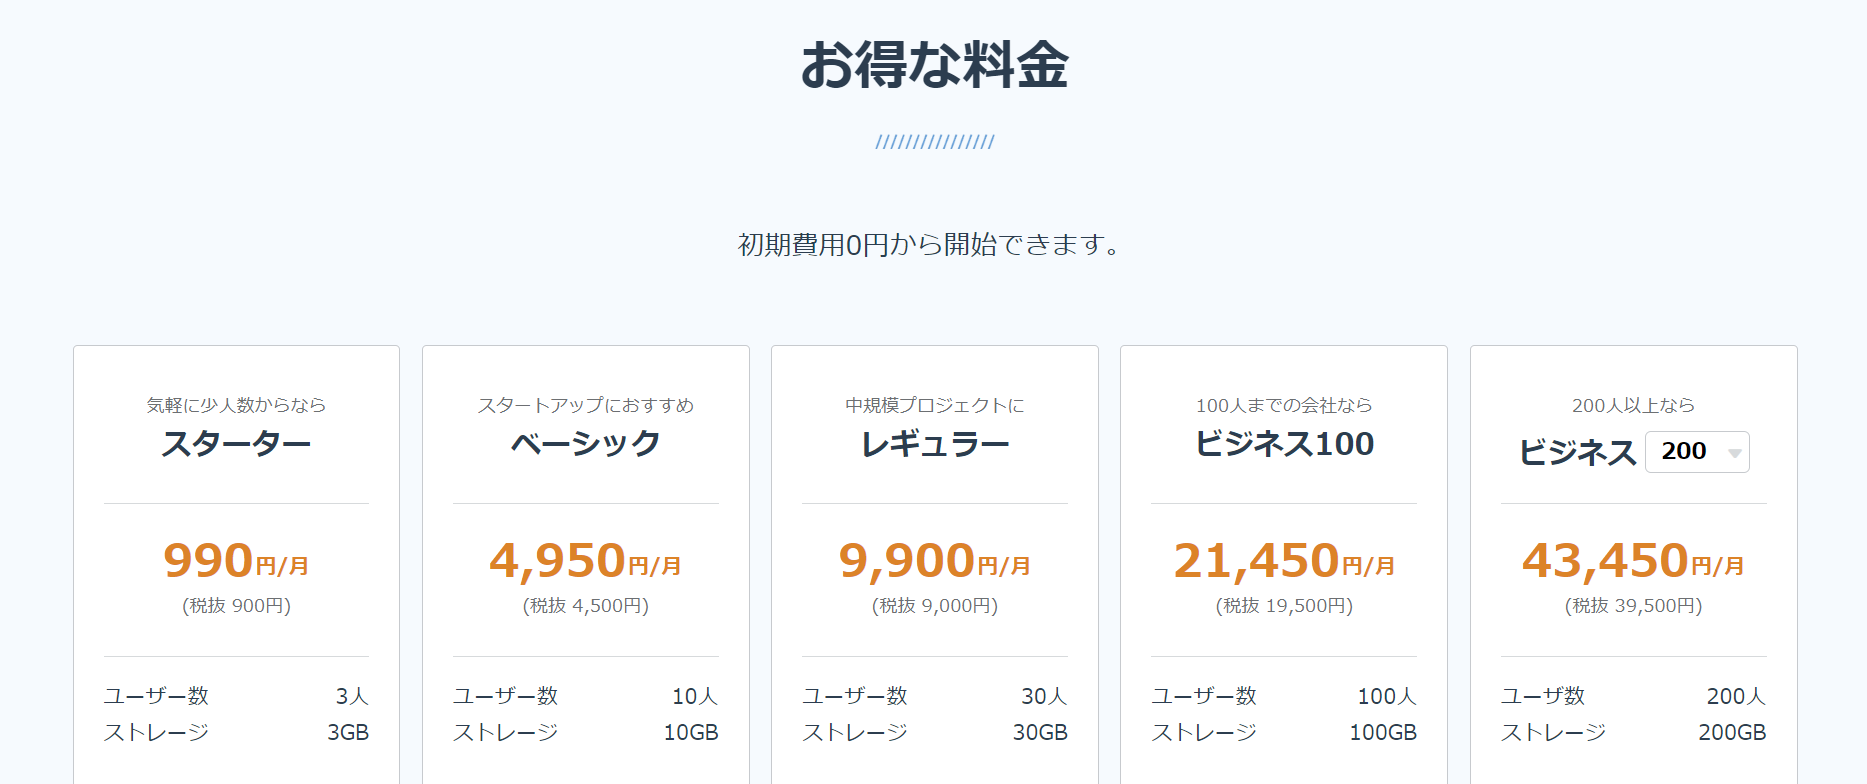The image size is (1867, 784).
Task: Select the レギュラー plan title
Action: point(934,444)
